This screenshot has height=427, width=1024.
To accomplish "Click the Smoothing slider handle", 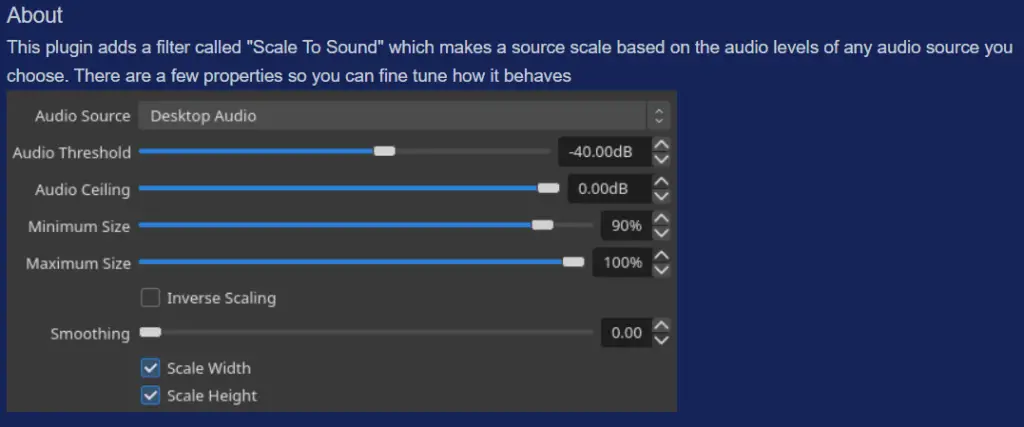I will coord(150,332).
